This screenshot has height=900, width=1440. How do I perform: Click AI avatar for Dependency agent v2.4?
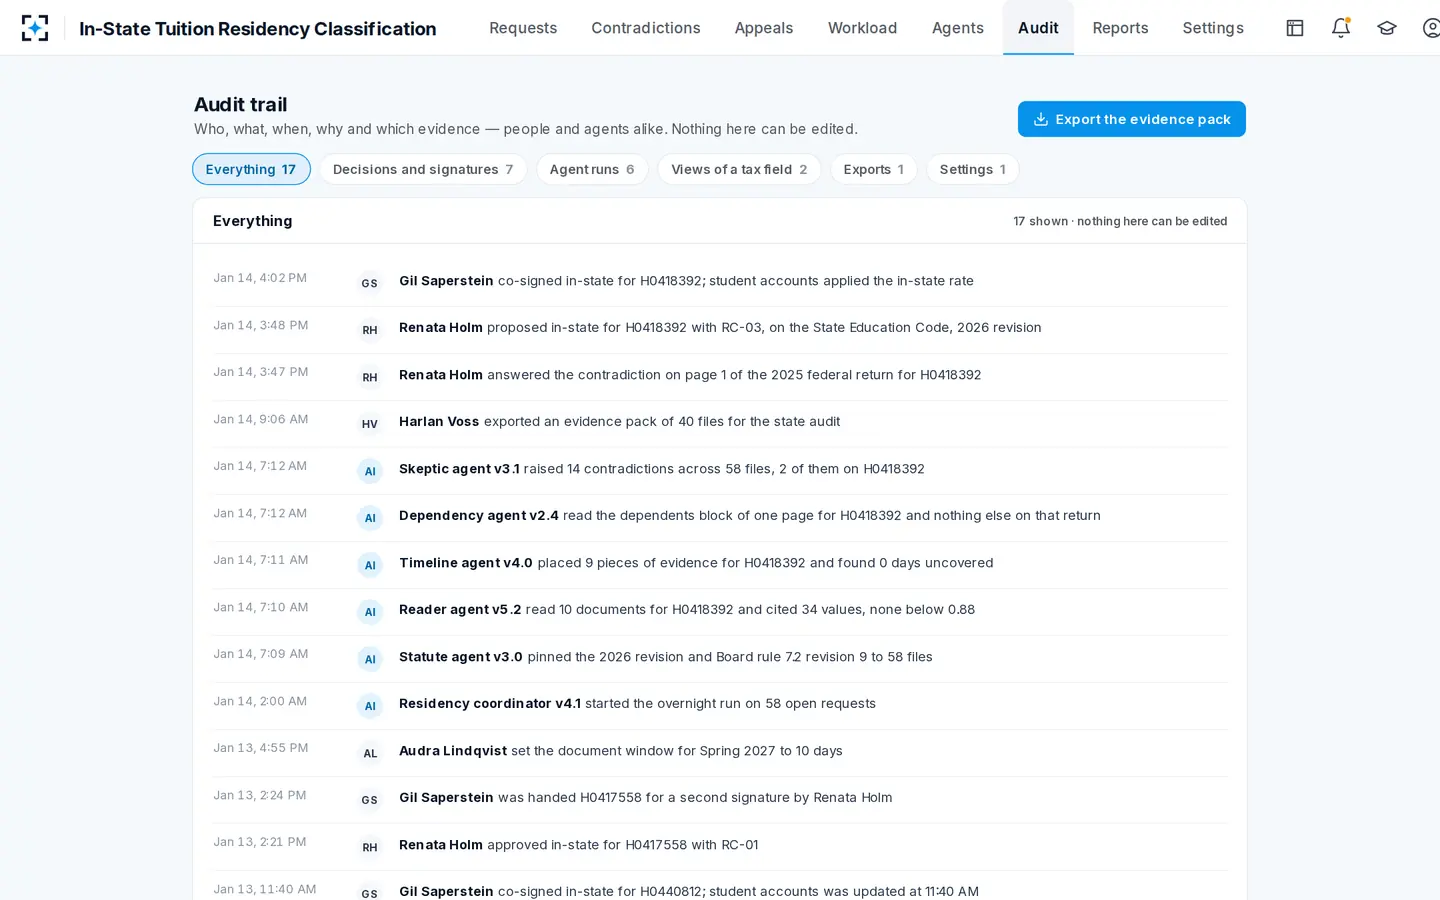(370, 518)
